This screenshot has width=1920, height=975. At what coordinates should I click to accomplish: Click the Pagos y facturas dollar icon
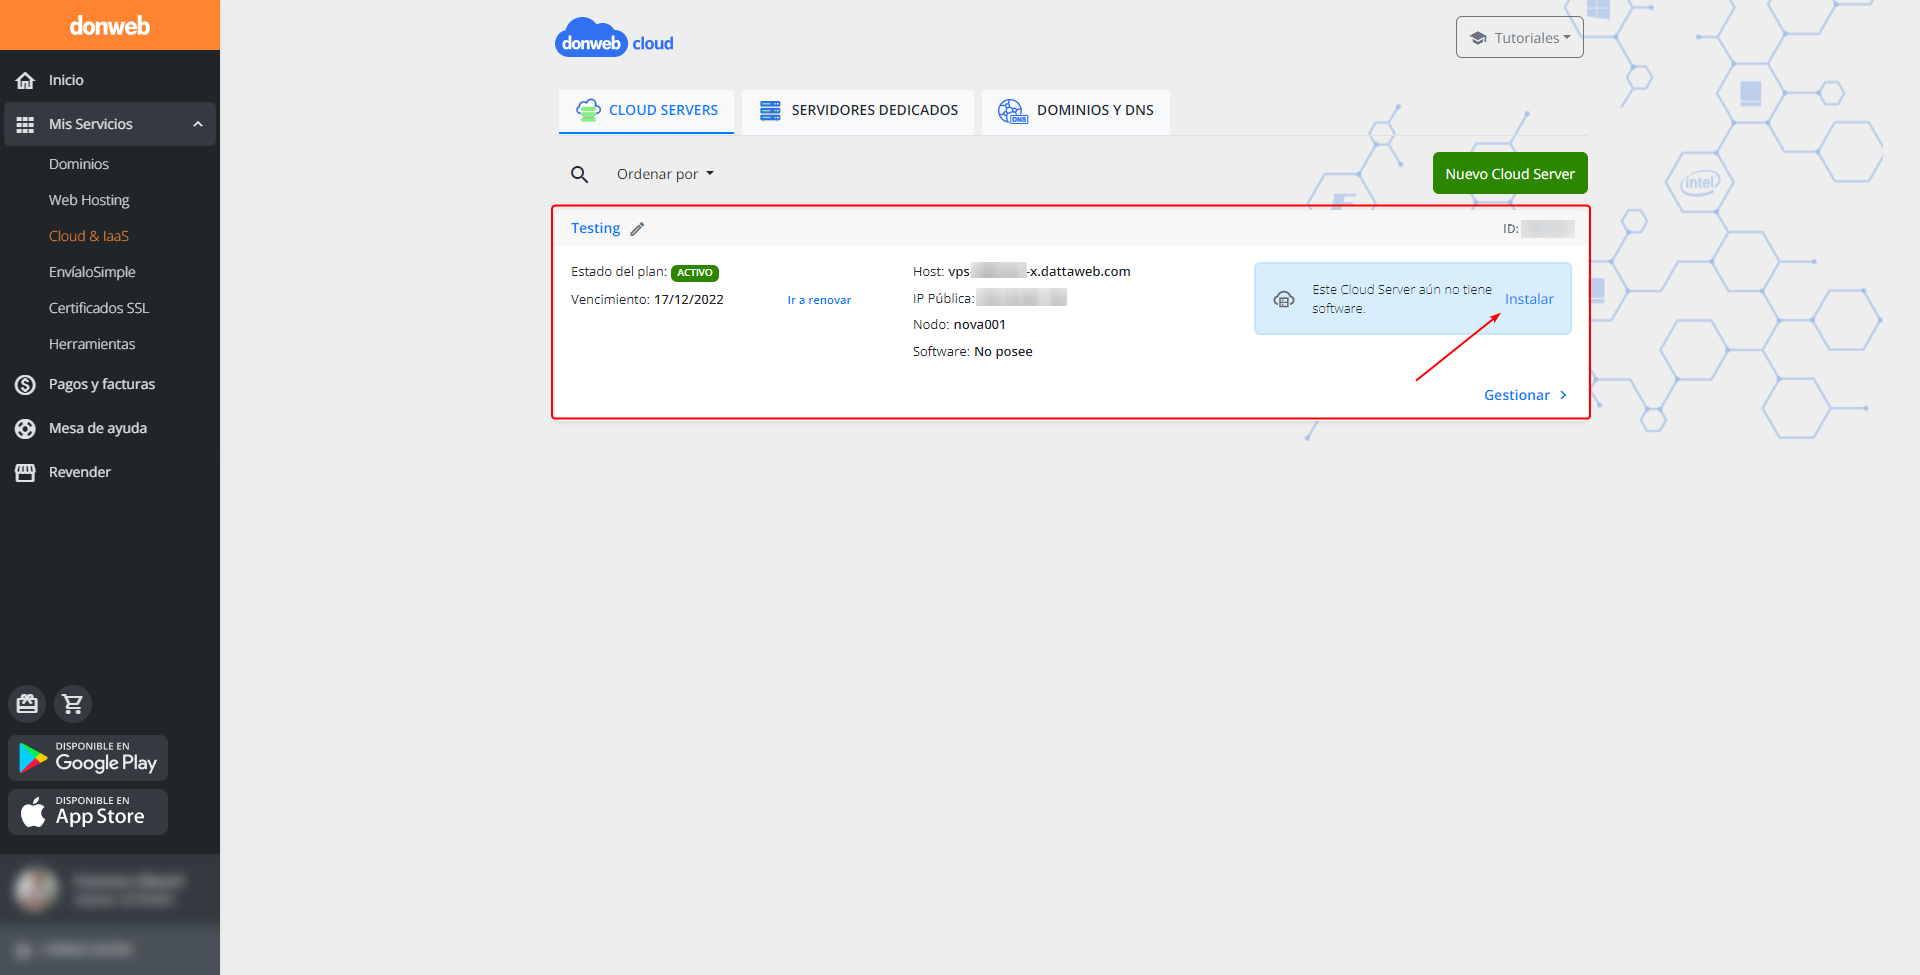[25, 384]
